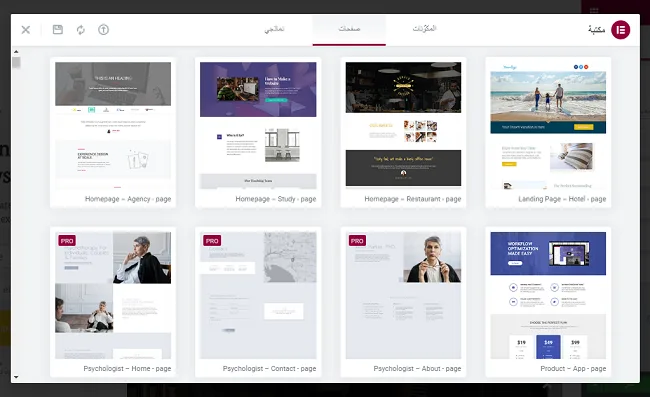This screenshot has width=650, height=397.
Task: Click the sync library icon
Action: pyautogui.click(x=80, y=30)
